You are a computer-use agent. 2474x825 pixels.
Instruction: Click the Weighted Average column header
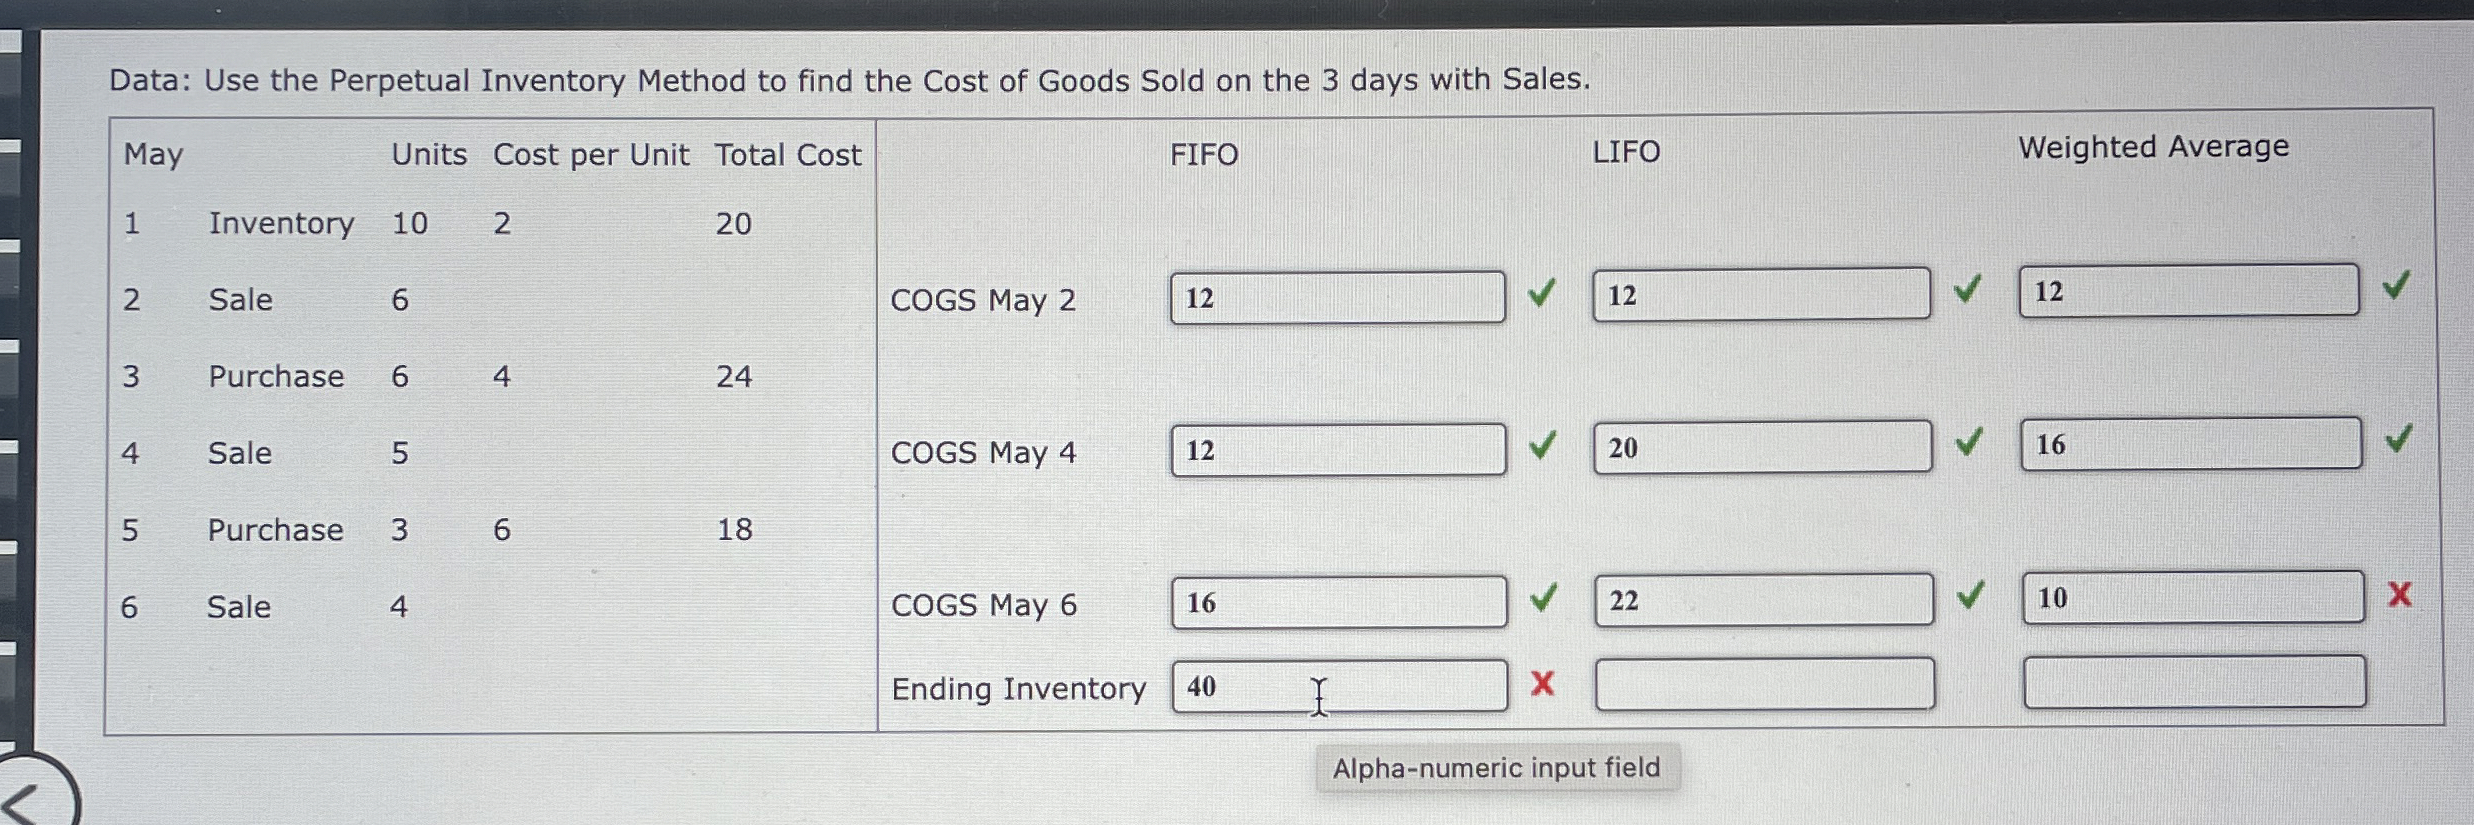click(2152, 146)
